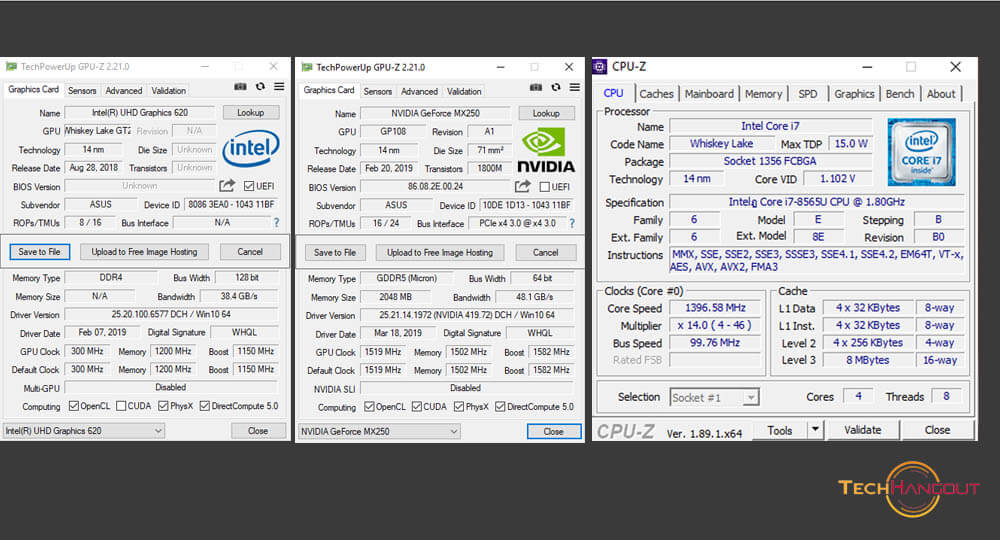Click the Core Speed value 1396.58 MHz
The width and height of the screenshot is (1000, 540).
715,308
